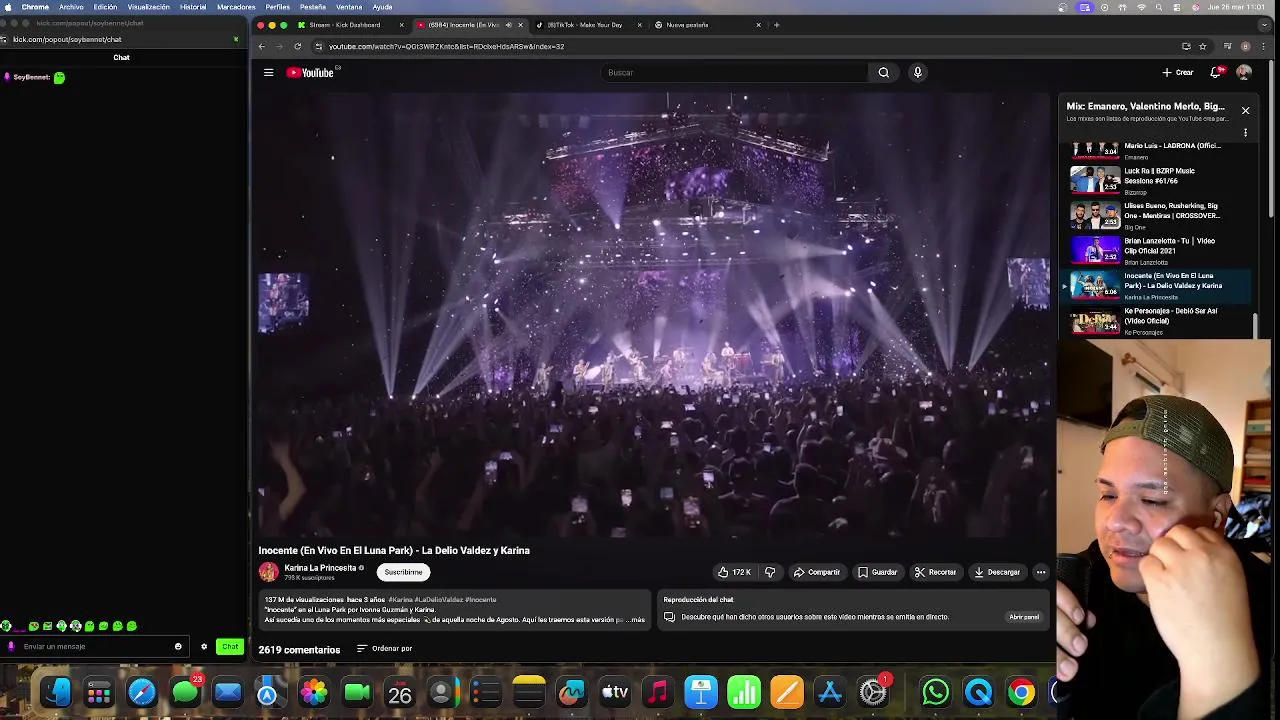Viewport: 1280px width, 720px height.
Task: Click the Crear button in YouTube header
Action: 1178,72
